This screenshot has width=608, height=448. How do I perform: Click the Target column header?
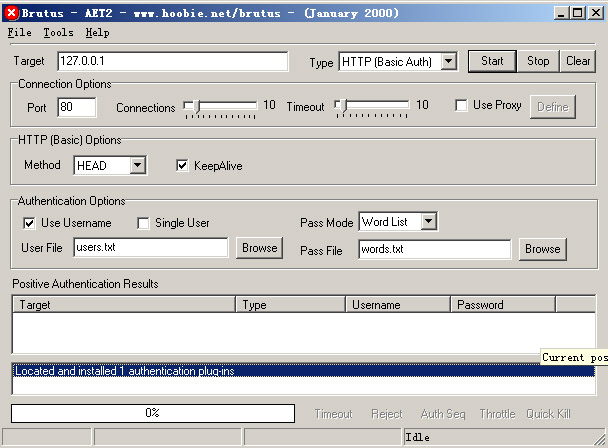[124, 304]
